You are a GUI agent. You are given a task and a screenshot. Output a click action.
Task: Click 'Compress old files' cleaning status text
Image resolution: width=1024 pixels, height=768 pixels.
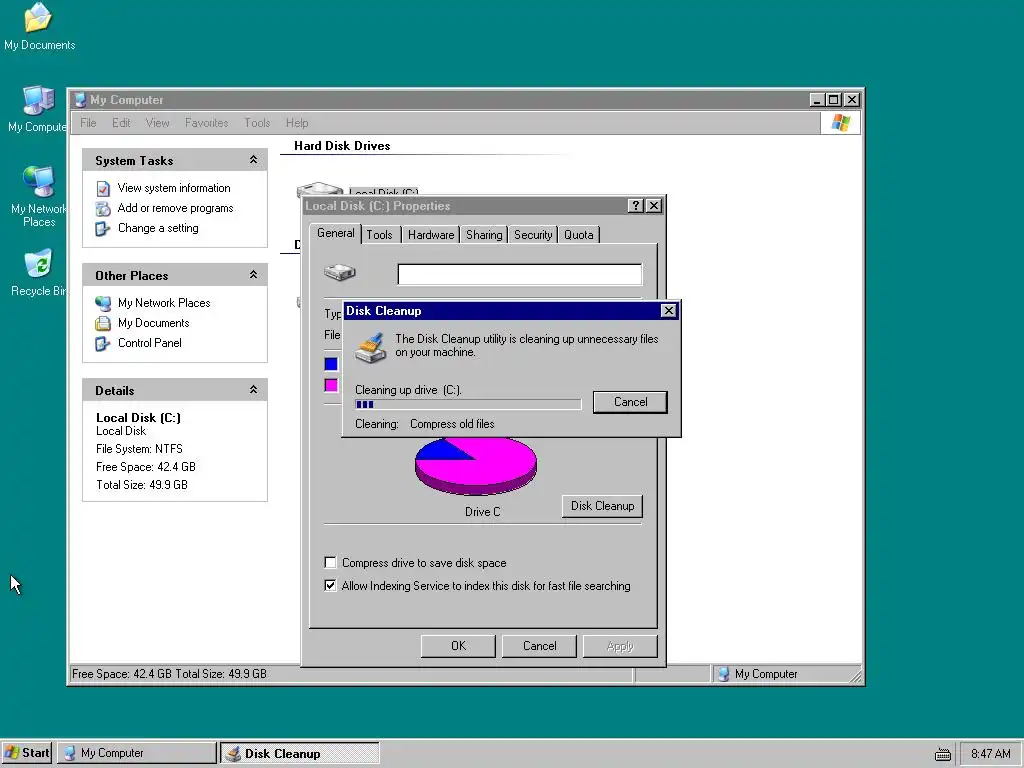(x=452, y=424)
